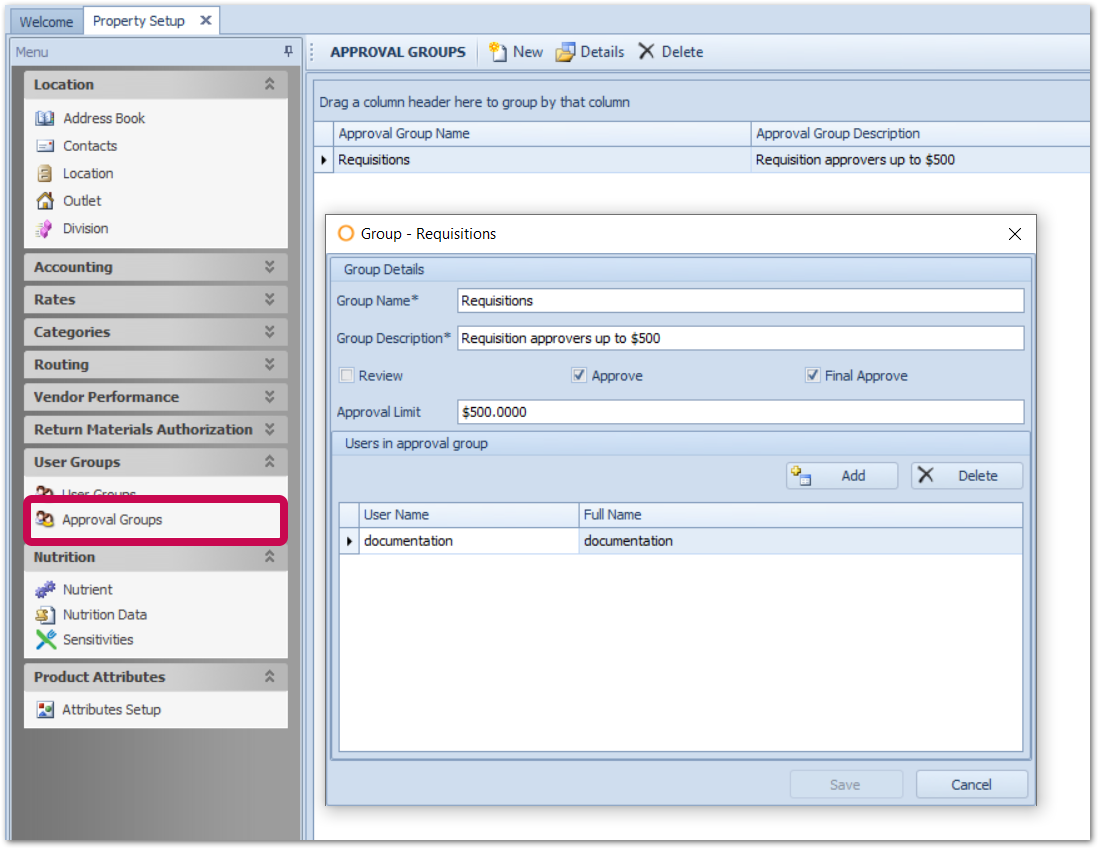Uncheck the Approve checkbox

(579, 376)
